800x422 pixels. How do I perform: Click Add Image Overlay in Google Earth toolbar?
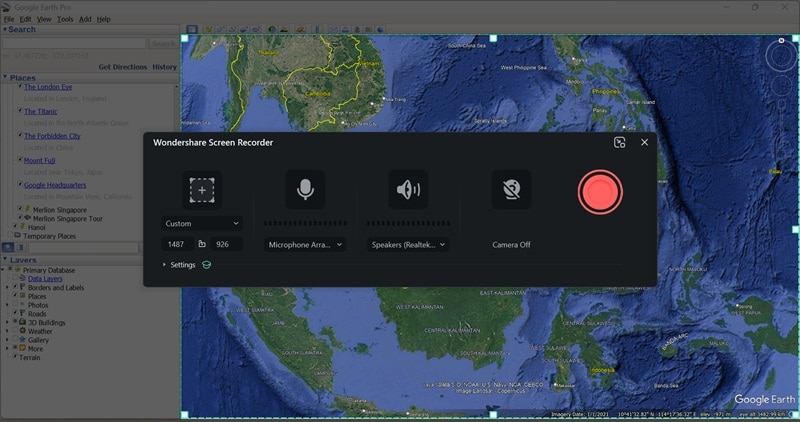coord(244,30)
